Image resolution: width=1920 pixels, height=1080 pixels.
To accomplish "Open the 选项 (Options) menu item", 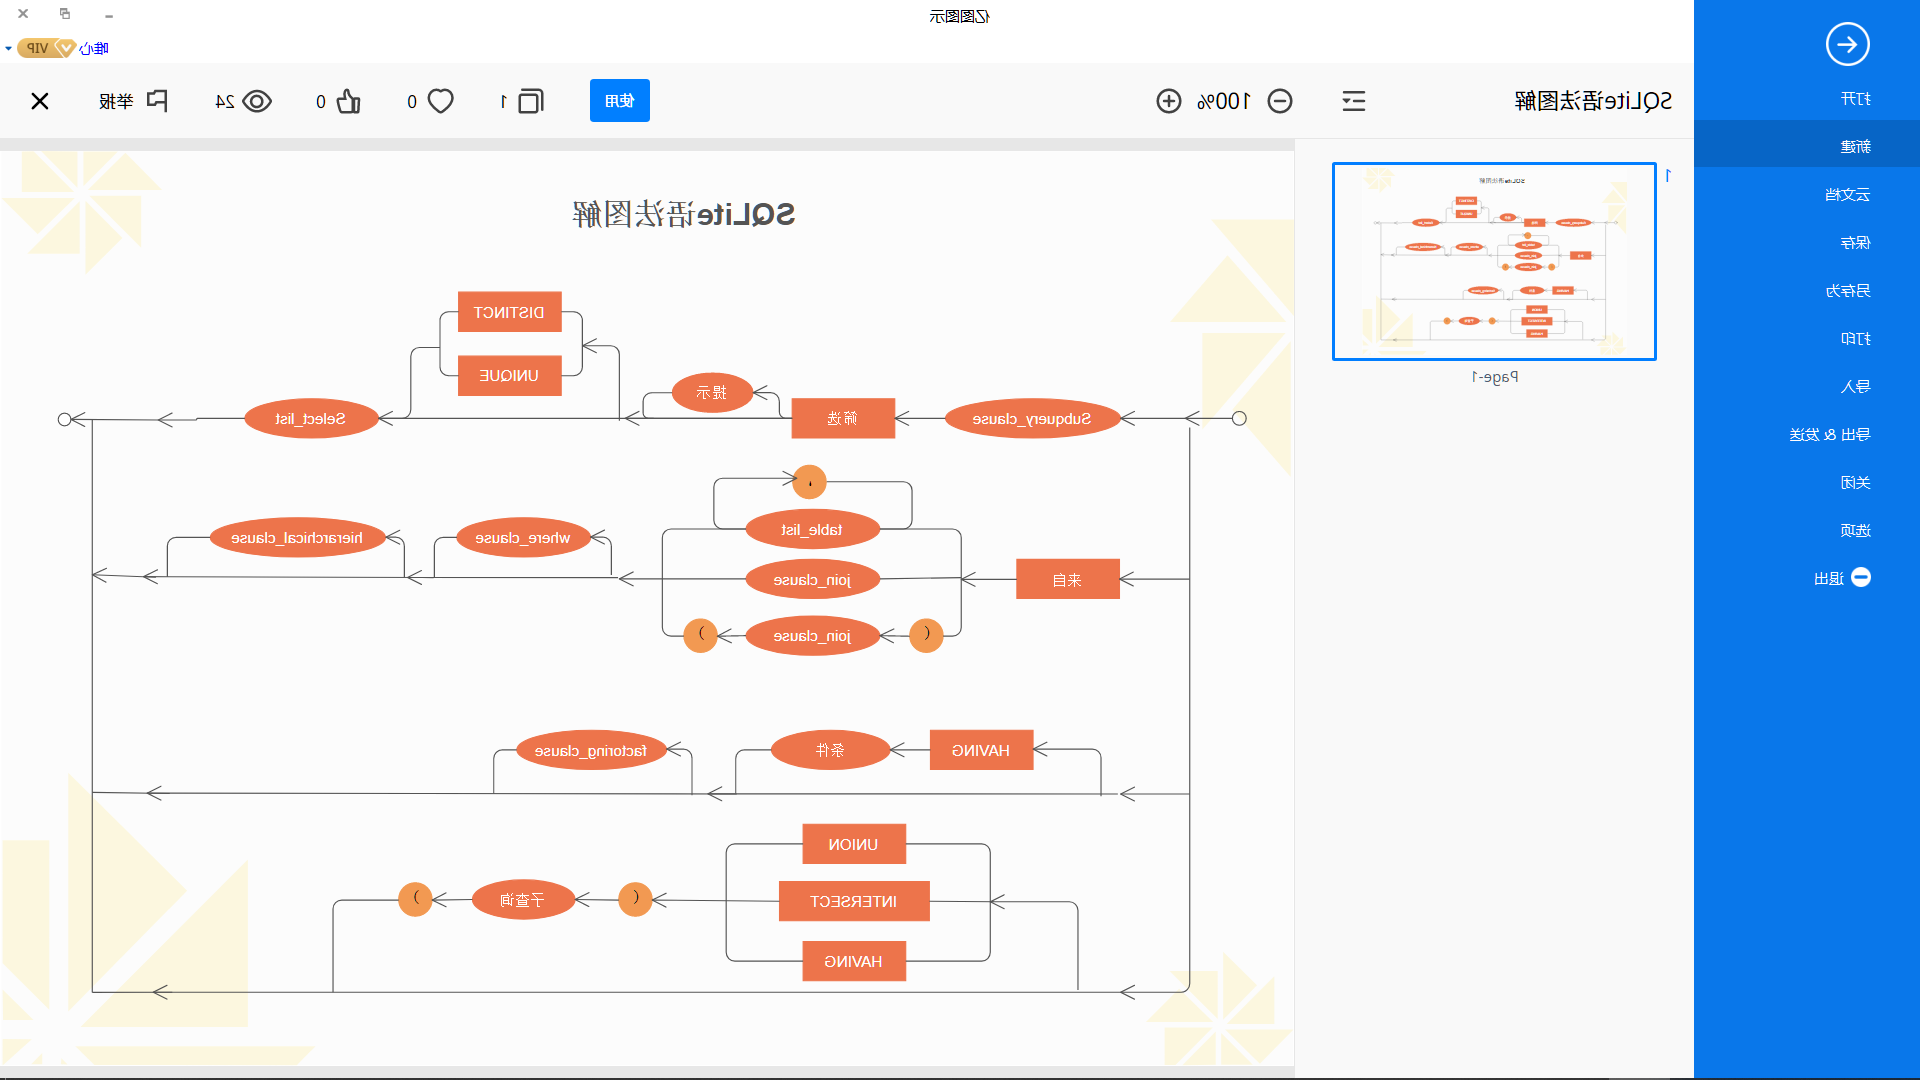I will tap(1855, 530).
